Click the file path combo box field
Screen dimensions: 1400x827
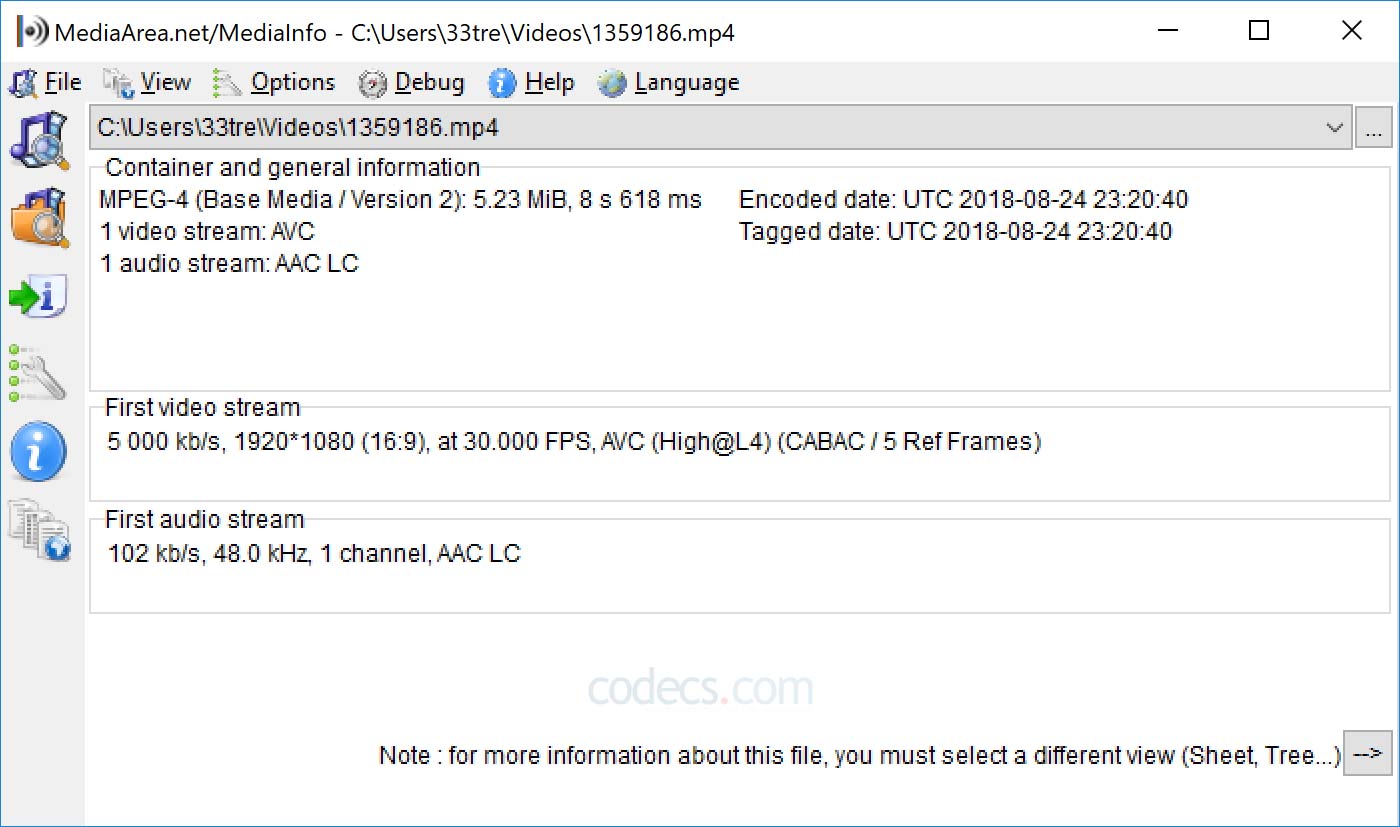(x=720, y=128)
